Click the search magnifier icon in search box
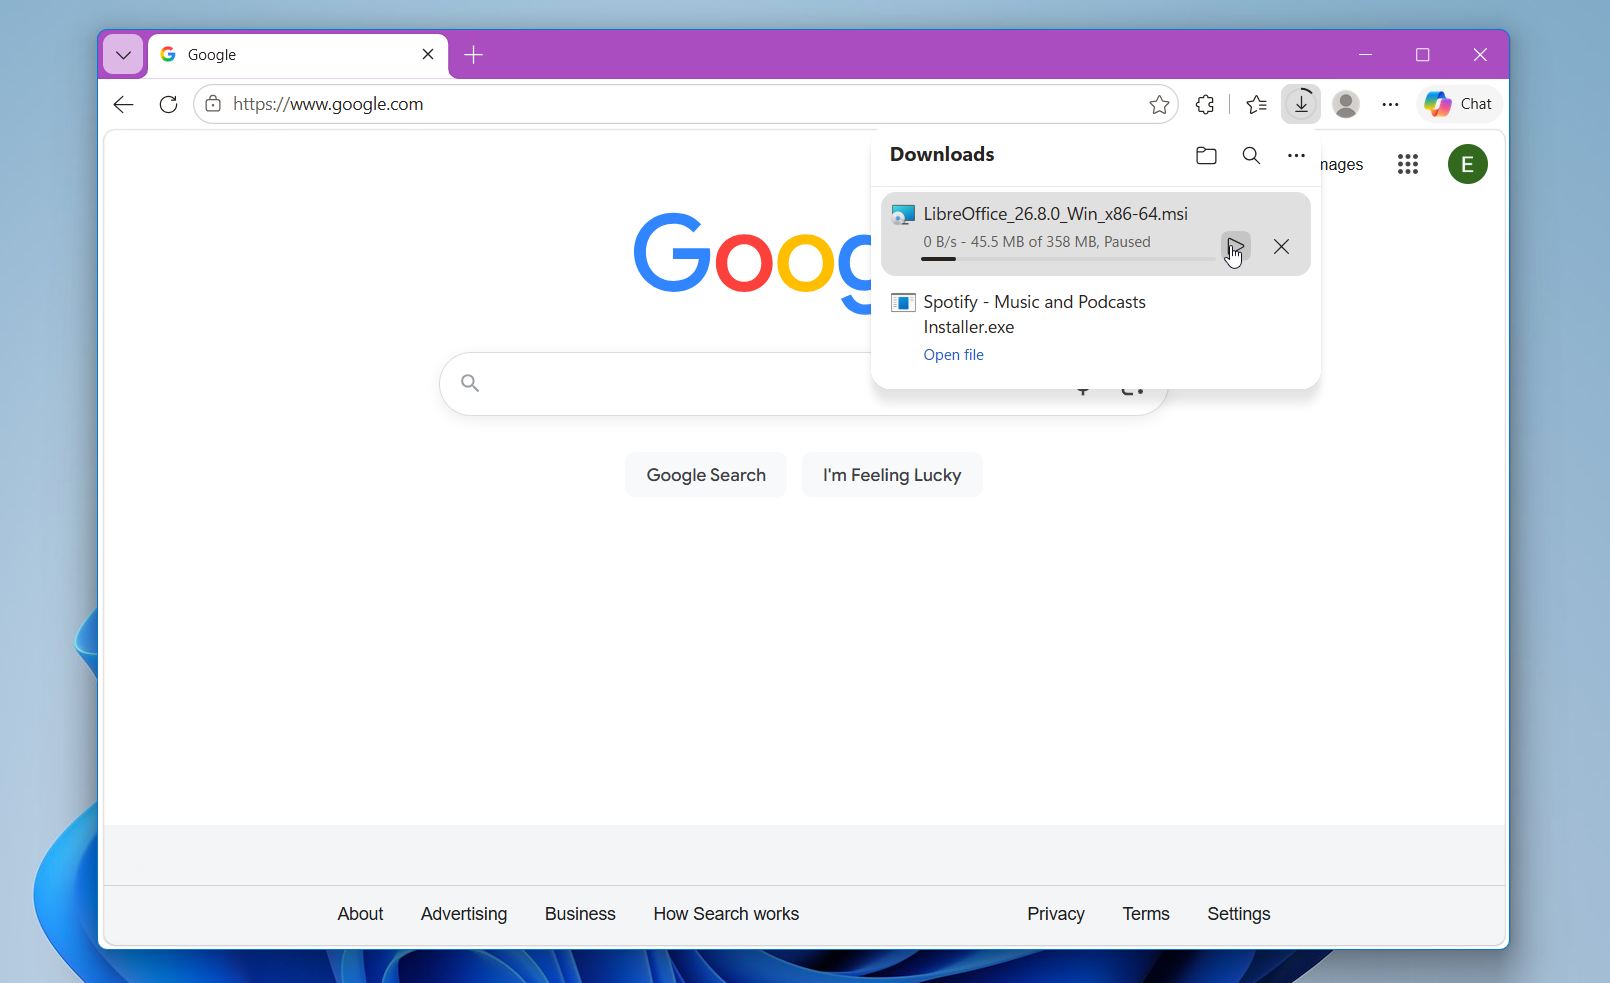 (470, 383)
